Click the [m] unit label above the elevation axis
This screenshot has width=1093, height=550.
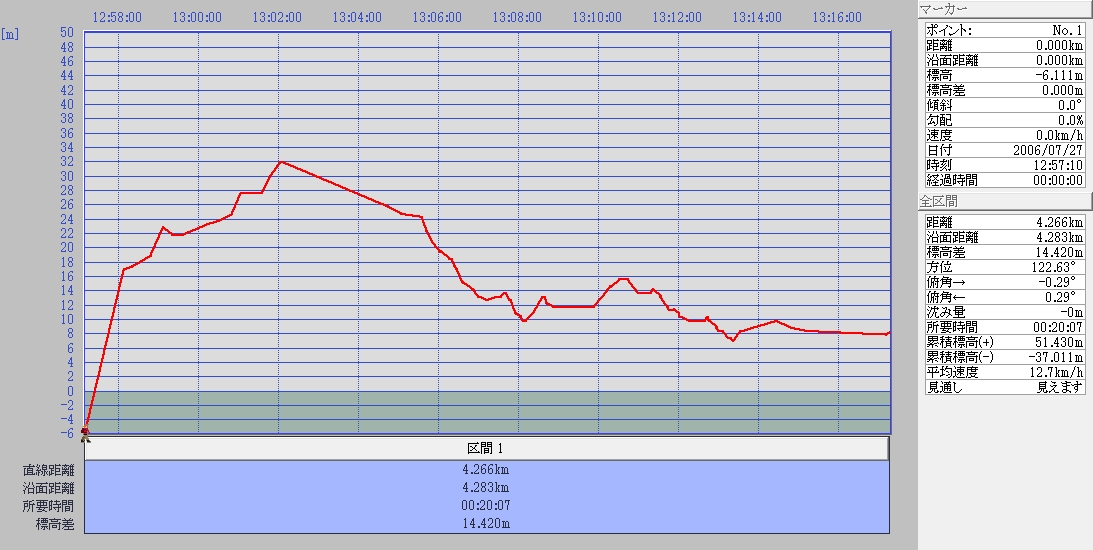[x=11, y=33]
